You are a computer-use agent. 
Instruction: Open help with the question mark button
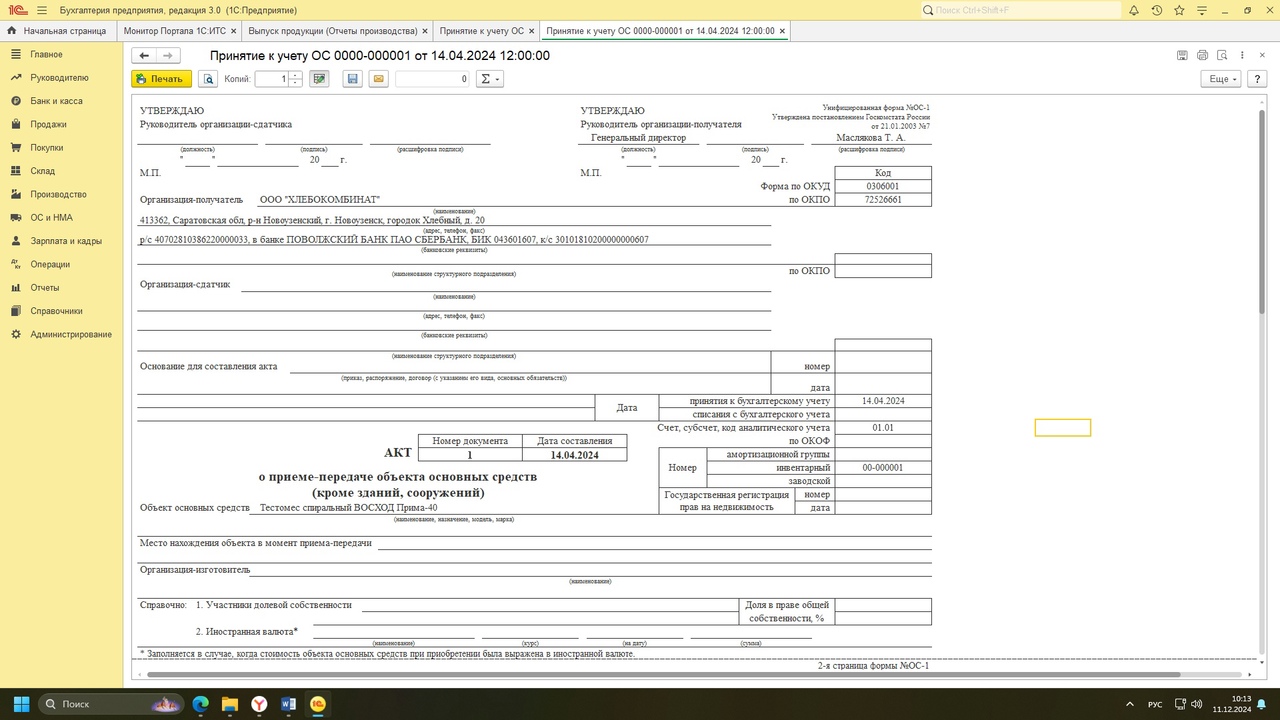click(x=1255, y=79)
